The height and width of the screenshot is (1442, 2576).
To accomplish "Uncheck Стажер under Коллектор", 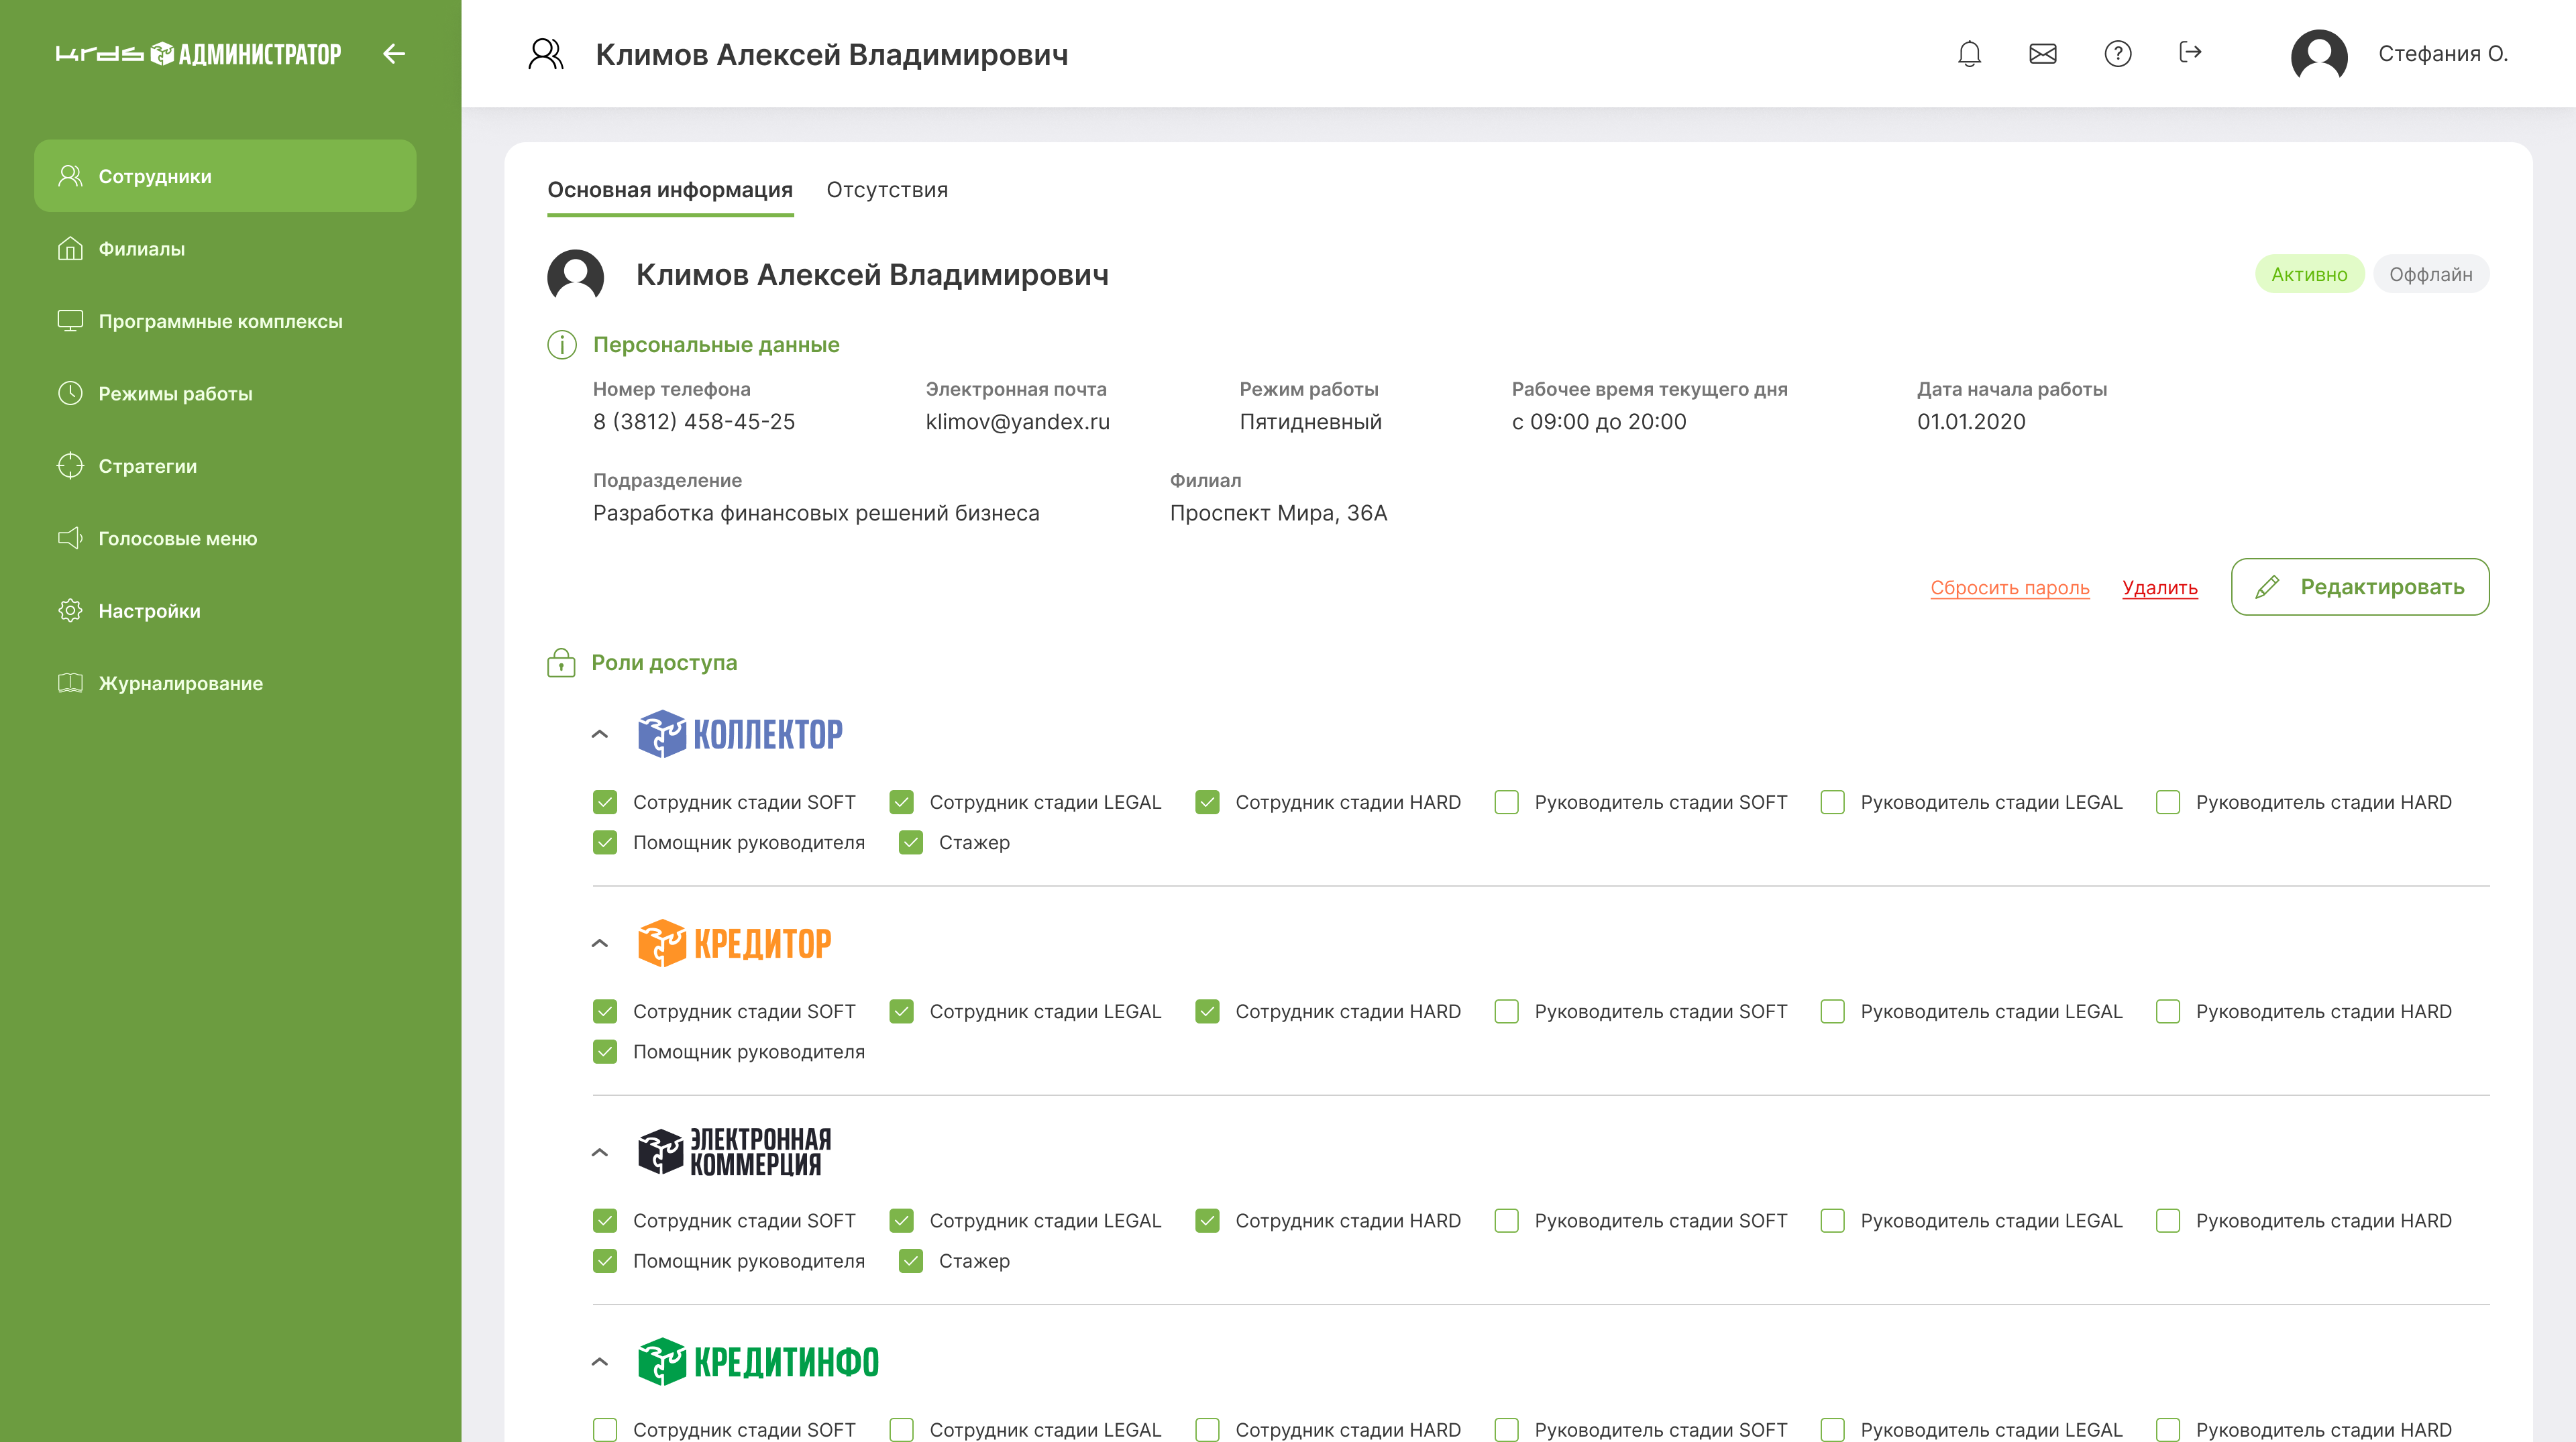I will pyautogui.click(x=911, y=843).
